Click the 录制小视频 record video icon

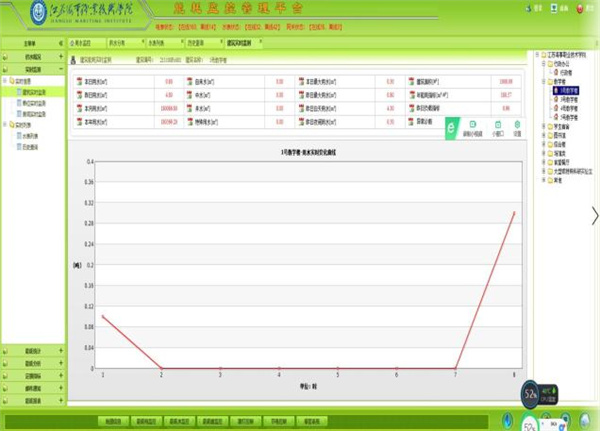point(474,127)
